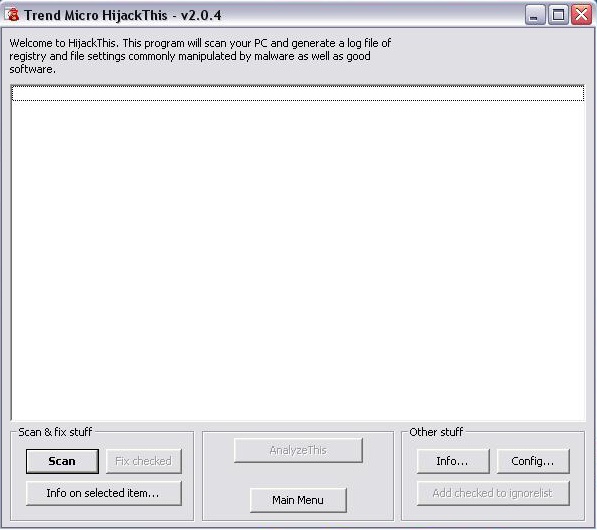597x530 pixels.
Task: Click the Other stuff group label
Action: tap(436, 432)
